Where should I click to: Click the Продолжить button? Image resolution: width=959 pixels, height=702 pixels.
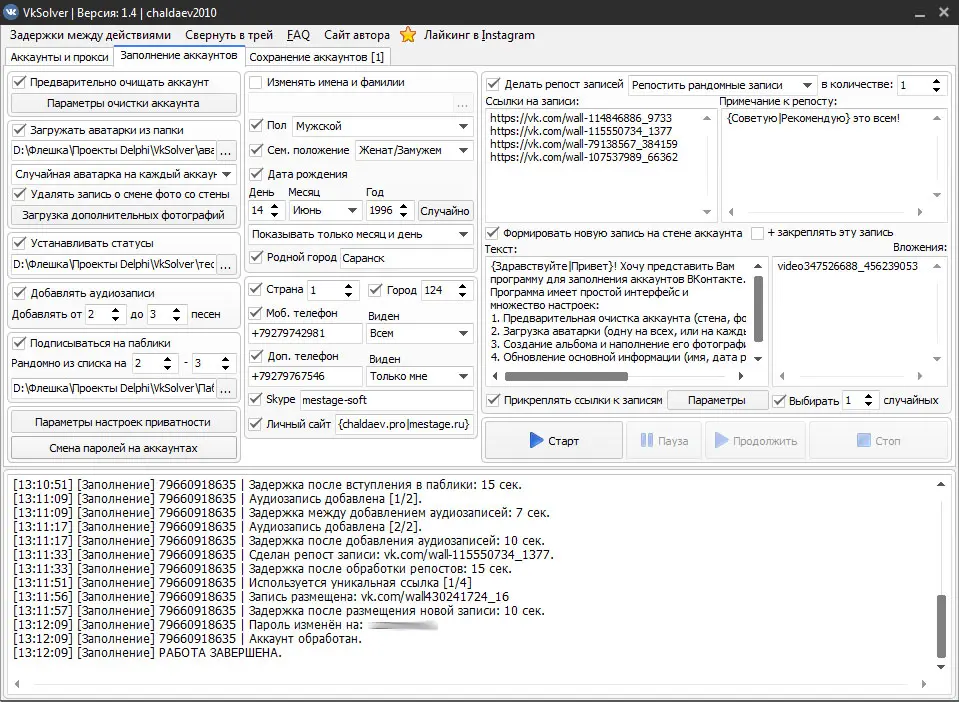(755, 440)
